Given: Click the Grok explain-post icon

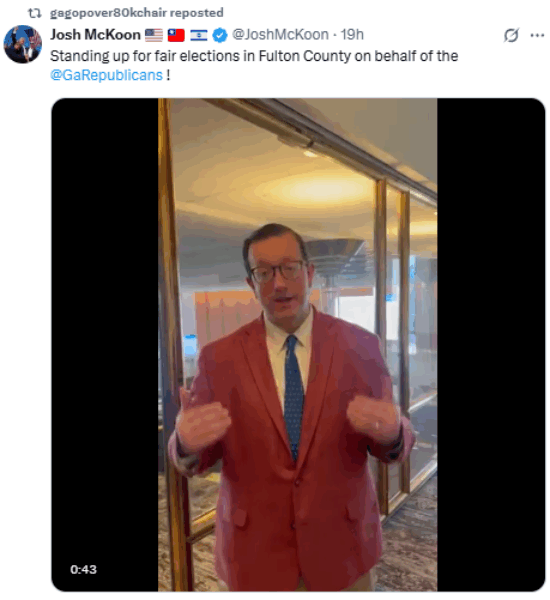Looking at the screenshot, I should (511, 36).
